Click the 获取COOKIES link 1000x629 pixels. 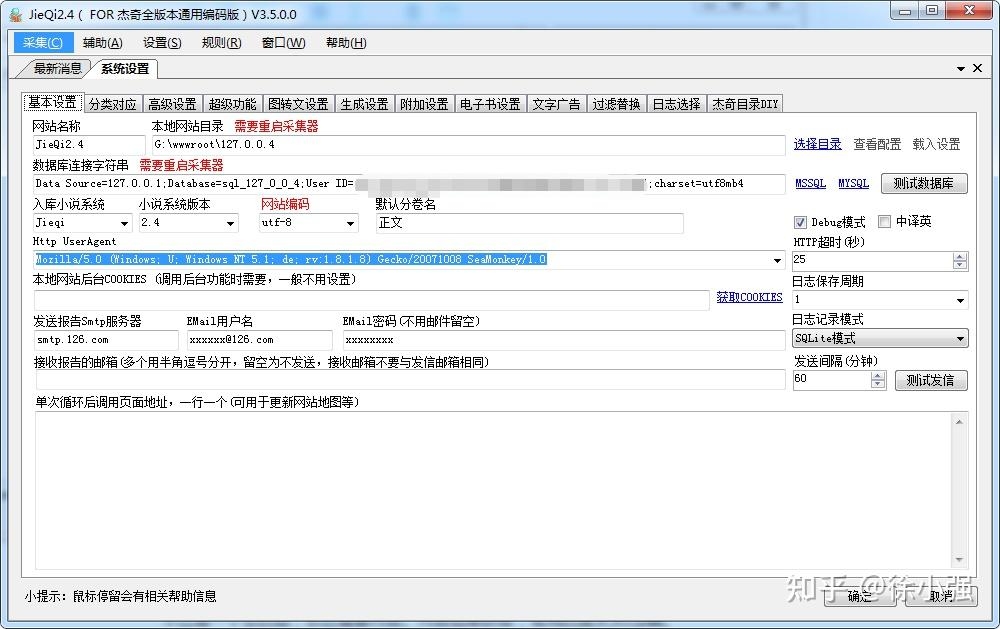click(750, 296)
